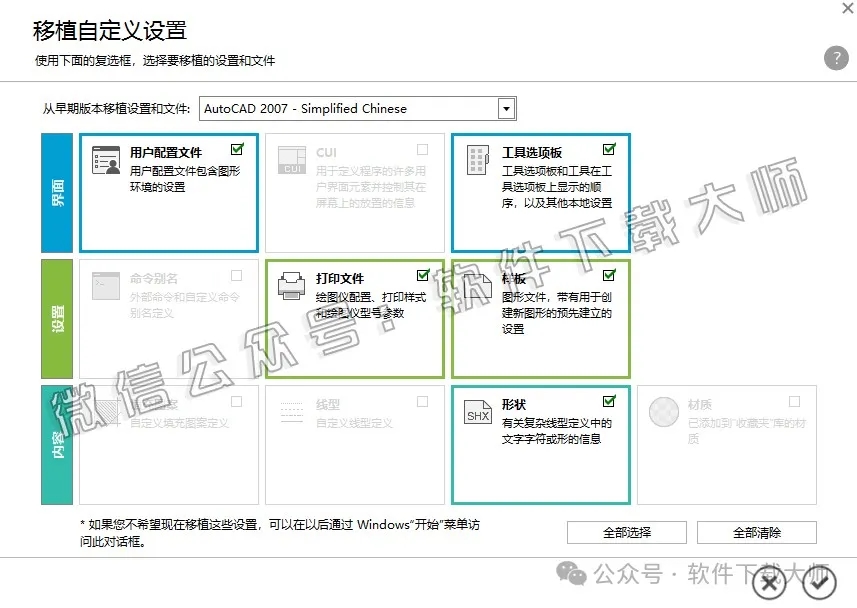The image size is (857, 608).
Task: Click the 填充图案 hatch pattern icon
Action: [105, 410]
